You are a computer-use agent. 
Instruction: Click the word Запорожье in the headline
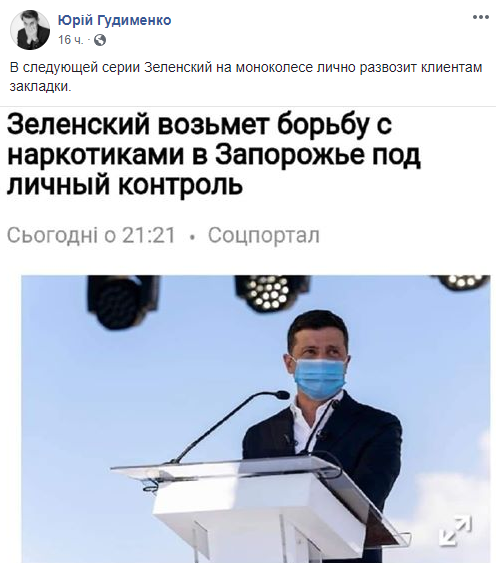pyautogui.click(x=289, y=155)
